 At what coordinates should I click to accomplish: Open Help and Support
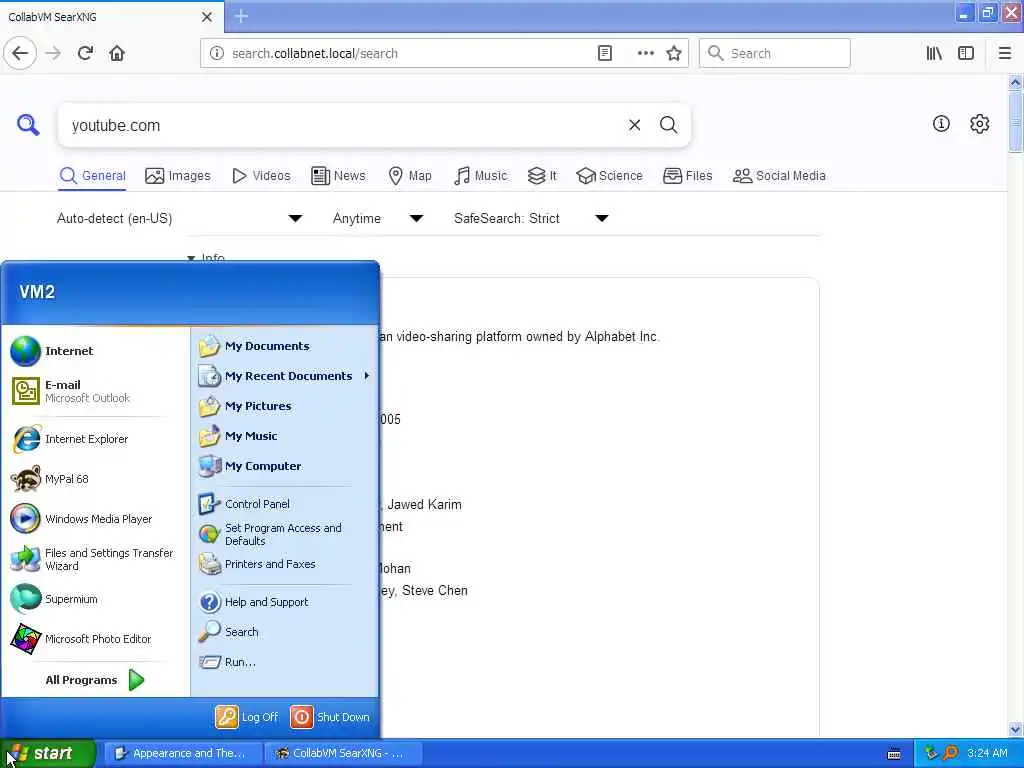tap(285, 602)
